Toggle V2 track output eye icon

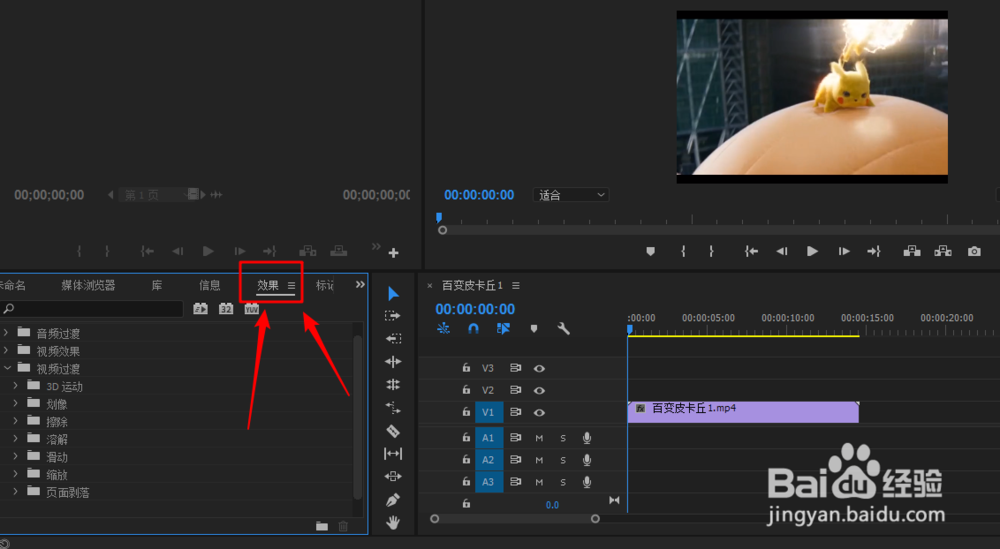click(539, 390)
